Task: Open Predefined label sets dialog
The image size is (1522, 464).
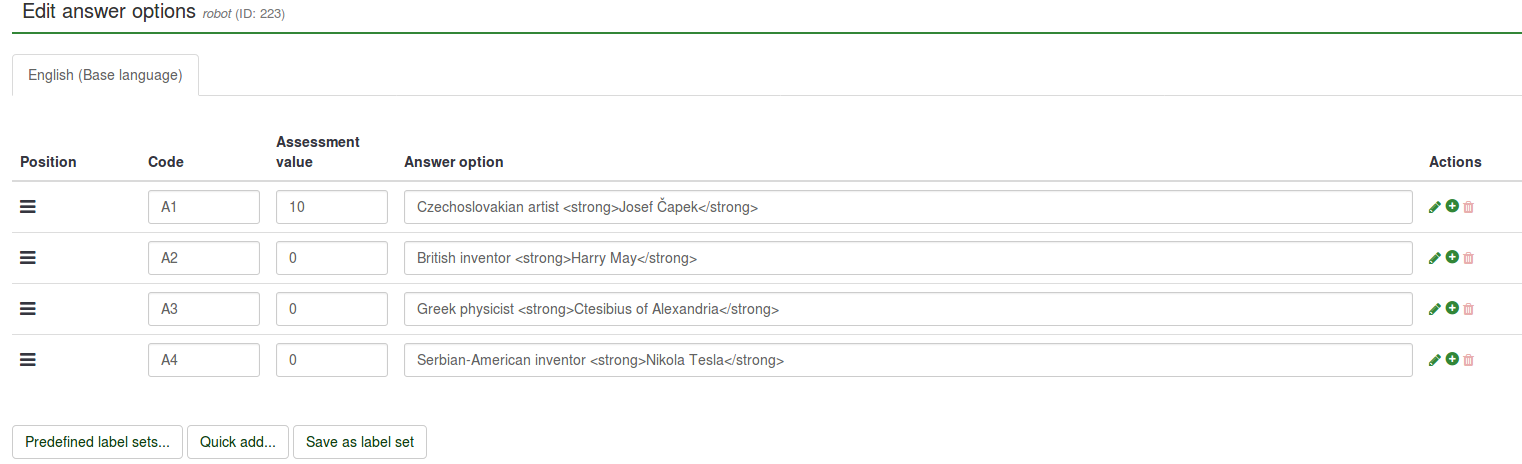Action: (x=98, y=442)
